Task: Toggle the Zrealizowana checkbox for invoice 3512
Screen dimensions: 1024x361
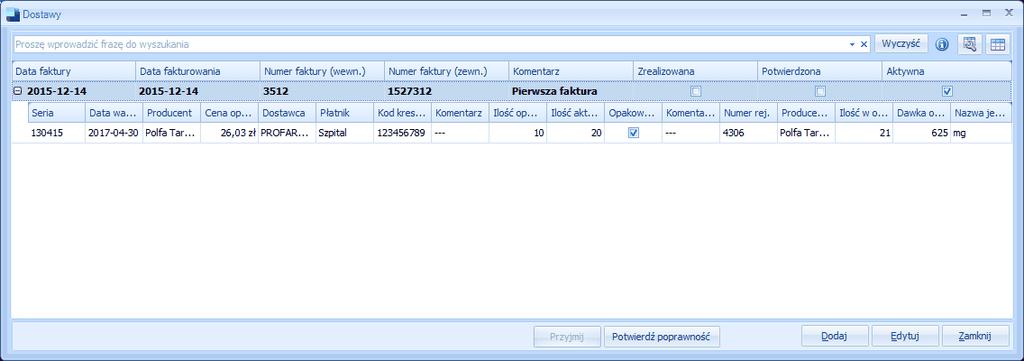Action: 696,91
